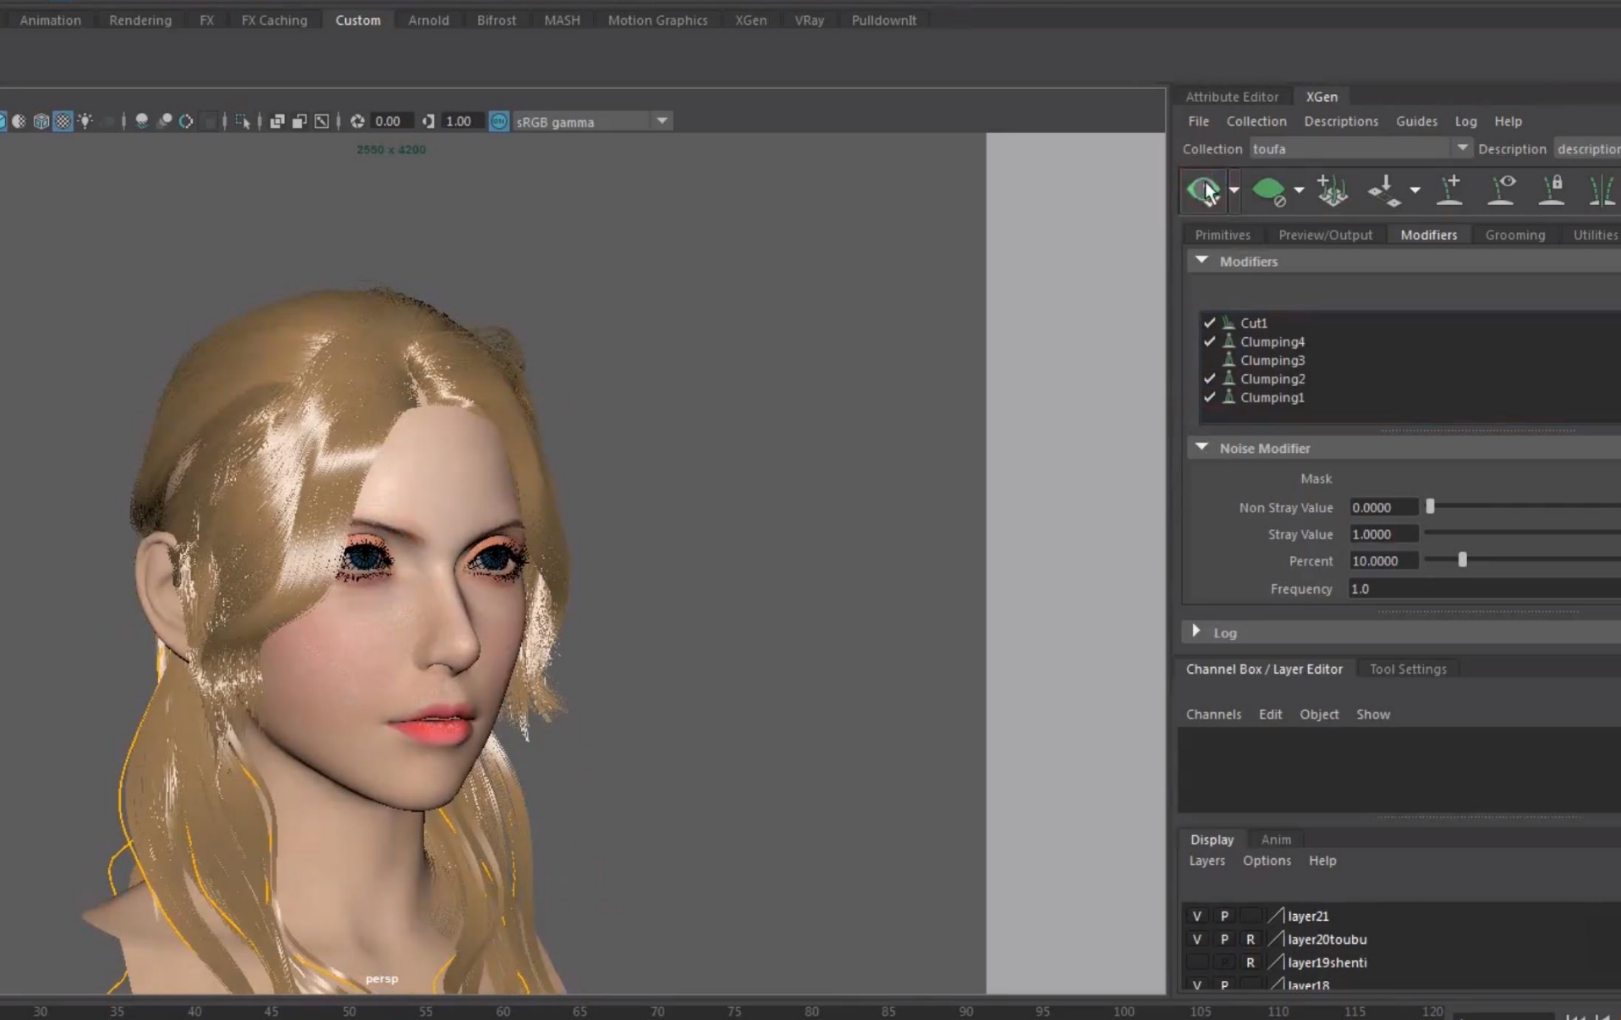Click the lock guides icon
The width and height of the screenshot is (1621, 1020).
click(1552, 189)
